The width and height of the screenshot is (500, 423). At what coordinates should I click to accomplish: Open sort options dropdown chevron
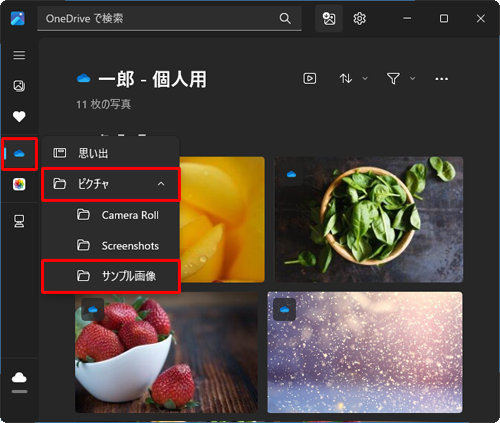(x=365, y=79)
